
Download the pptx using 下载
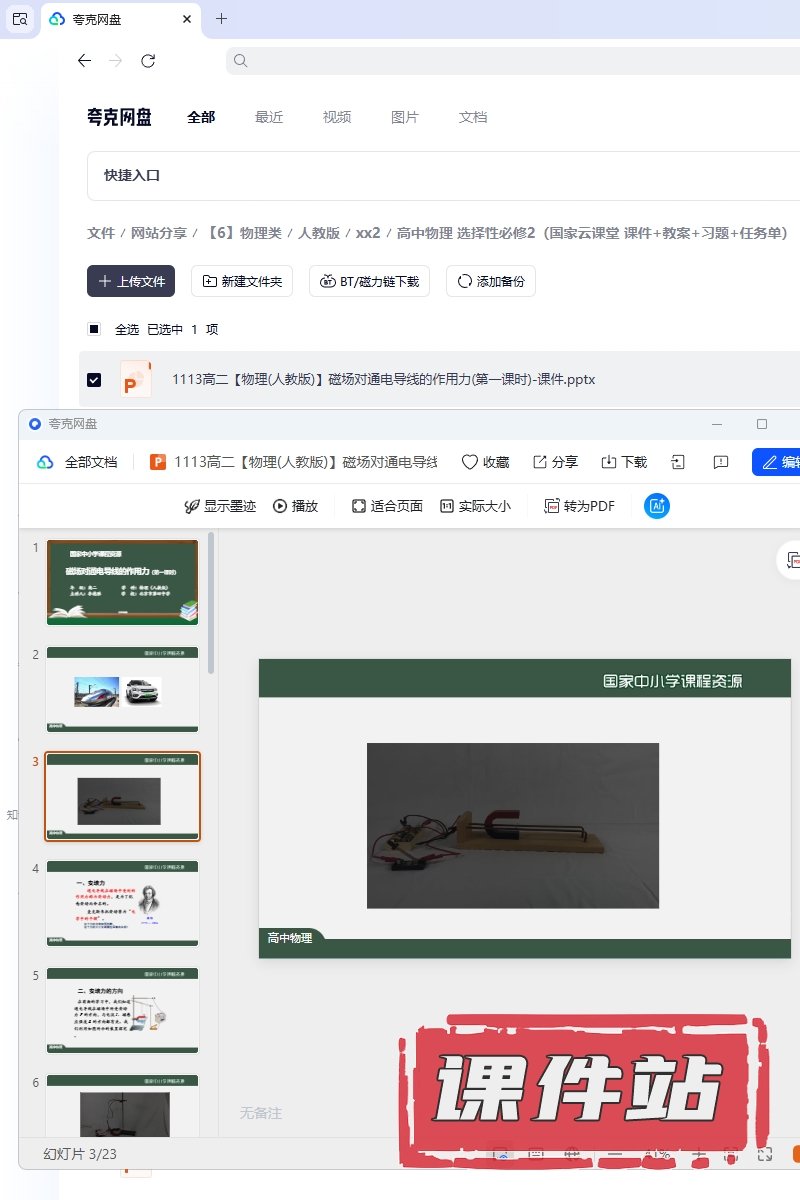[609, 462]
